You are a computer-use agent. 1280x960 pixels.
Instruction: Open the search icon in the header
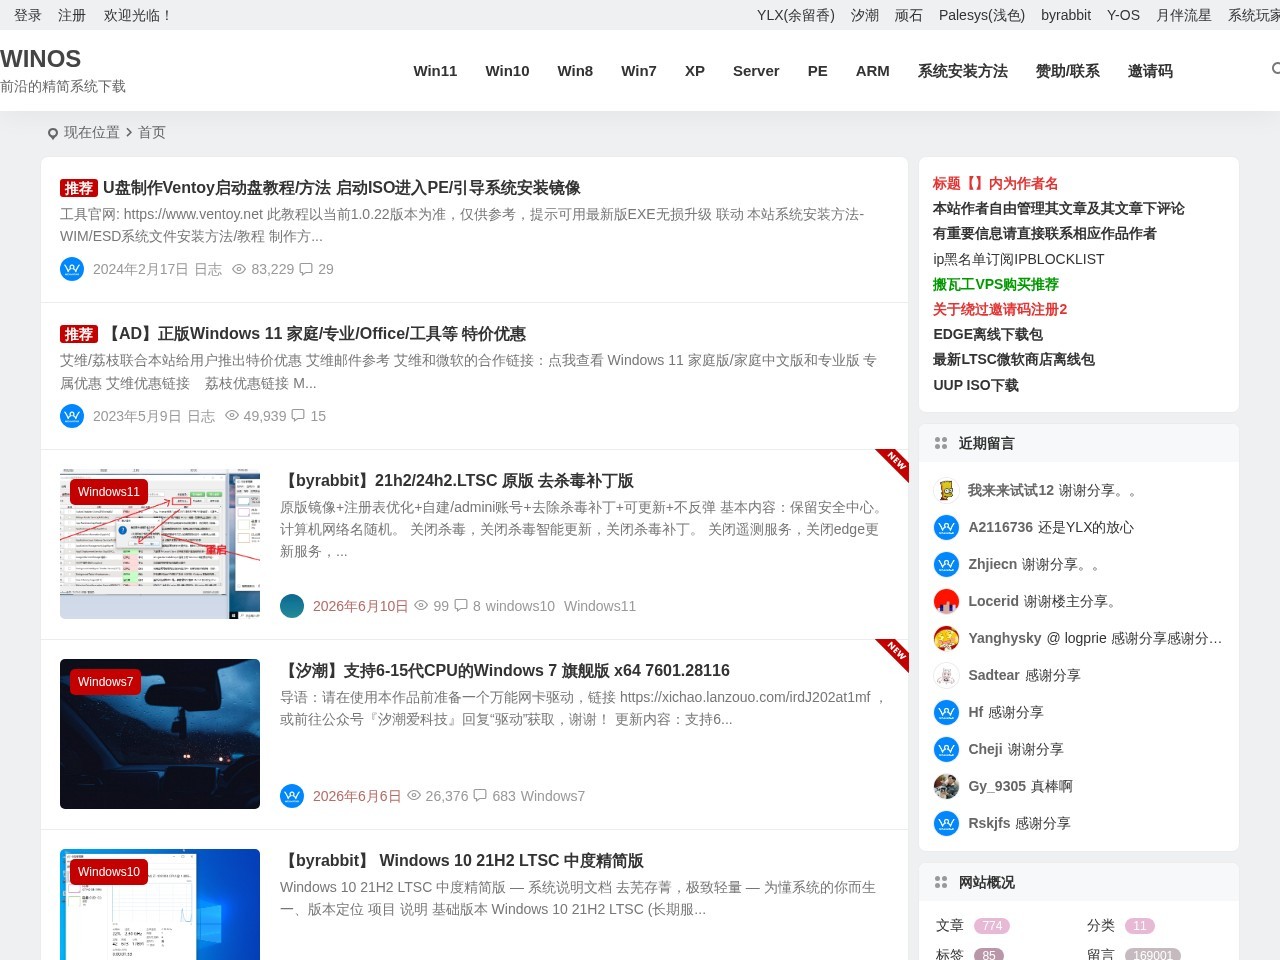tap(1276, 69)
